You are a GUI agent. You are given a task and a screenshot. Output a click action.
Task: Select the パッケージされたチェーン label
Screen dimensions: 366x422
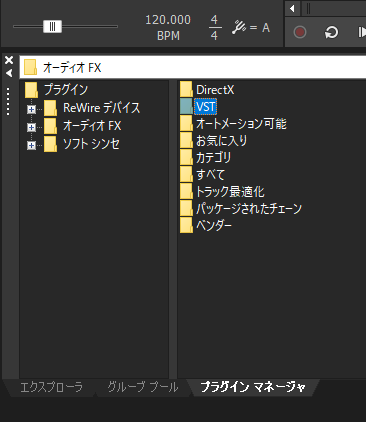249,209
